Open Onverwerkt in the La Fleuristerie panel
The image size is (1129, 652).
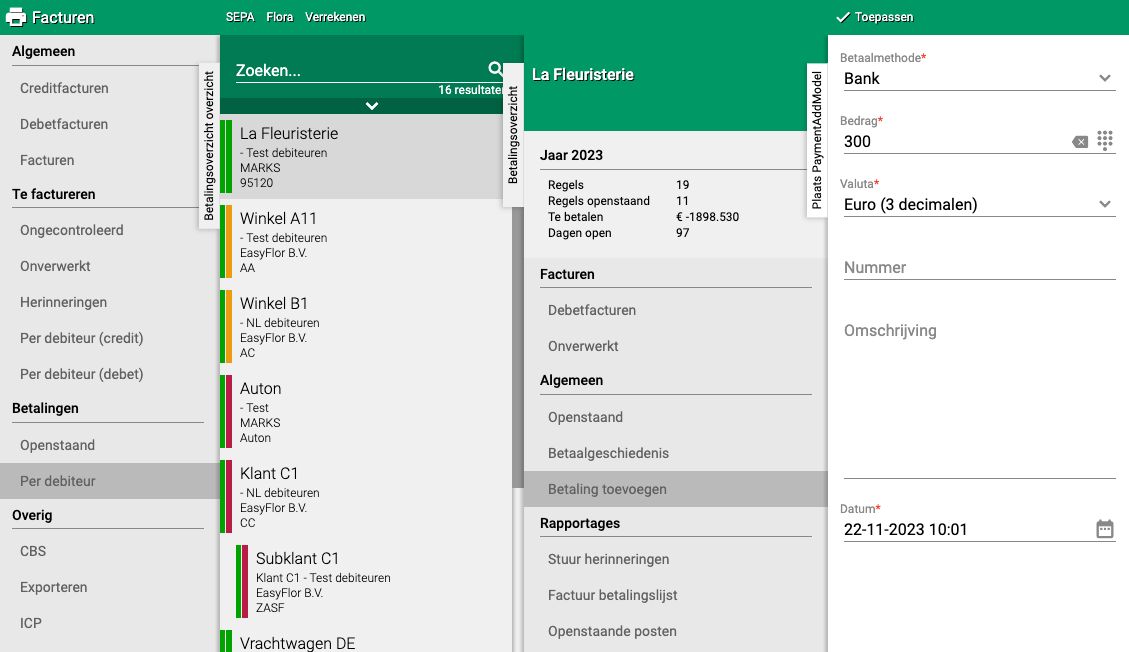tap(675, 346)
